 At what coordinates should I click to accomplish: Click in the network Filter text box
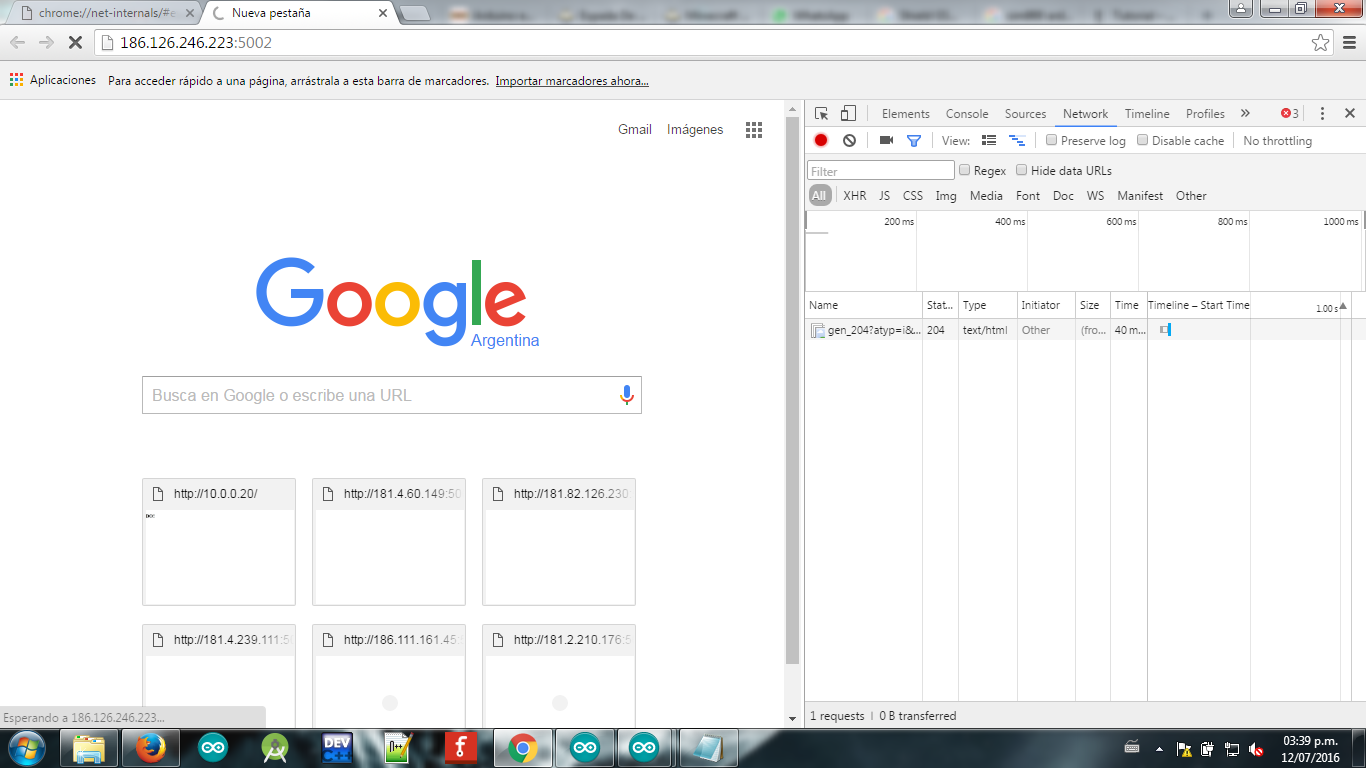click(881, 171)
